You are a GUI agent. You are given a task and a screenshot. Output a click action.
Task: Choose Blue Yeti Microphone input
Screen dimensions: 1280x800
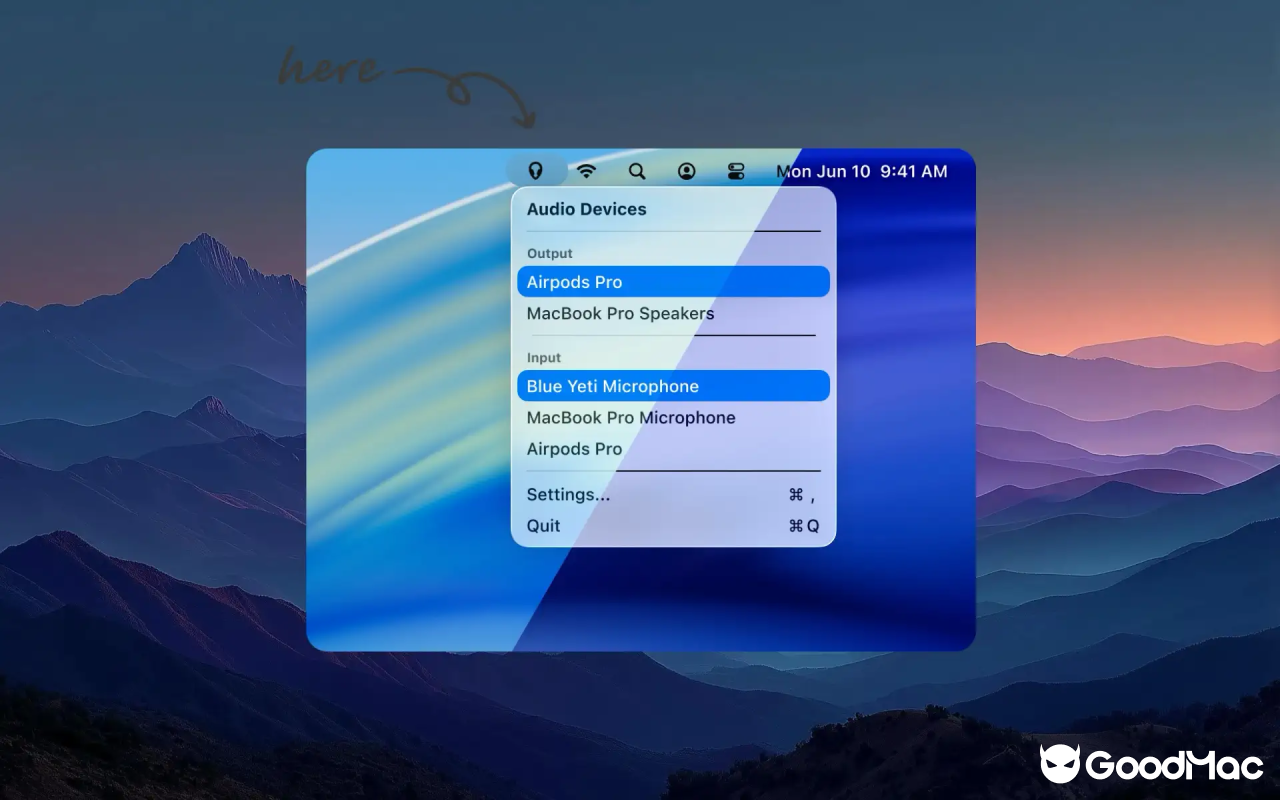tap(673, 386)
